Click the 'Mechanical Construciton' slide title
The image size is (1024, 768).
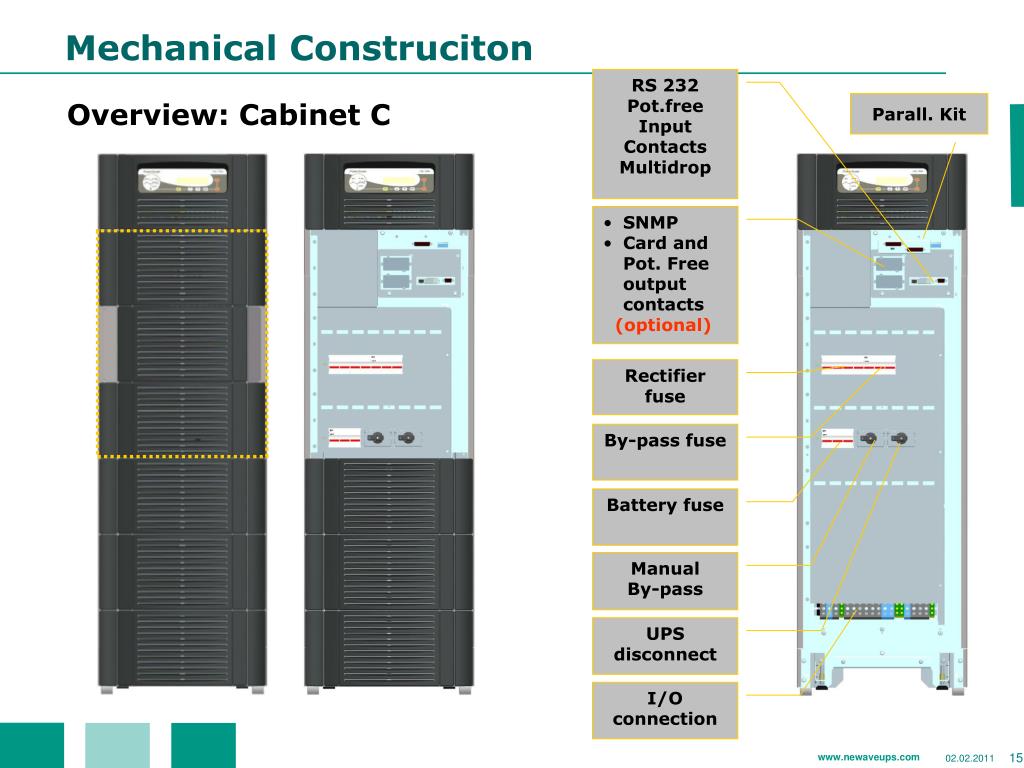(x=299, y=48)
